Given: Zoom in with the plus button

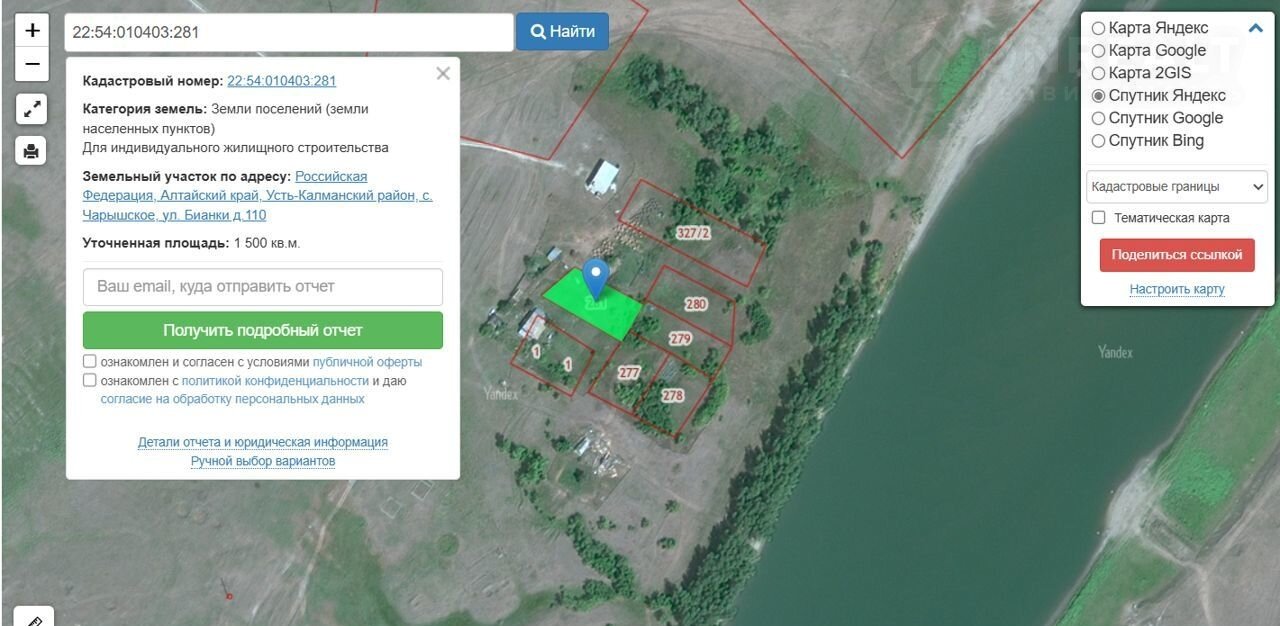Looking at the screenshot, I should point(32,30).
